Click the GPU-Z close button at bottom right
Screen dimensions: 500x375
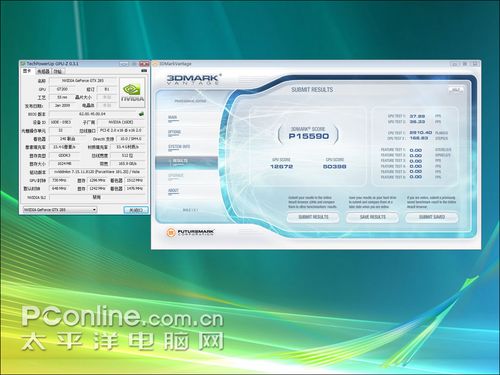[136, 210]
